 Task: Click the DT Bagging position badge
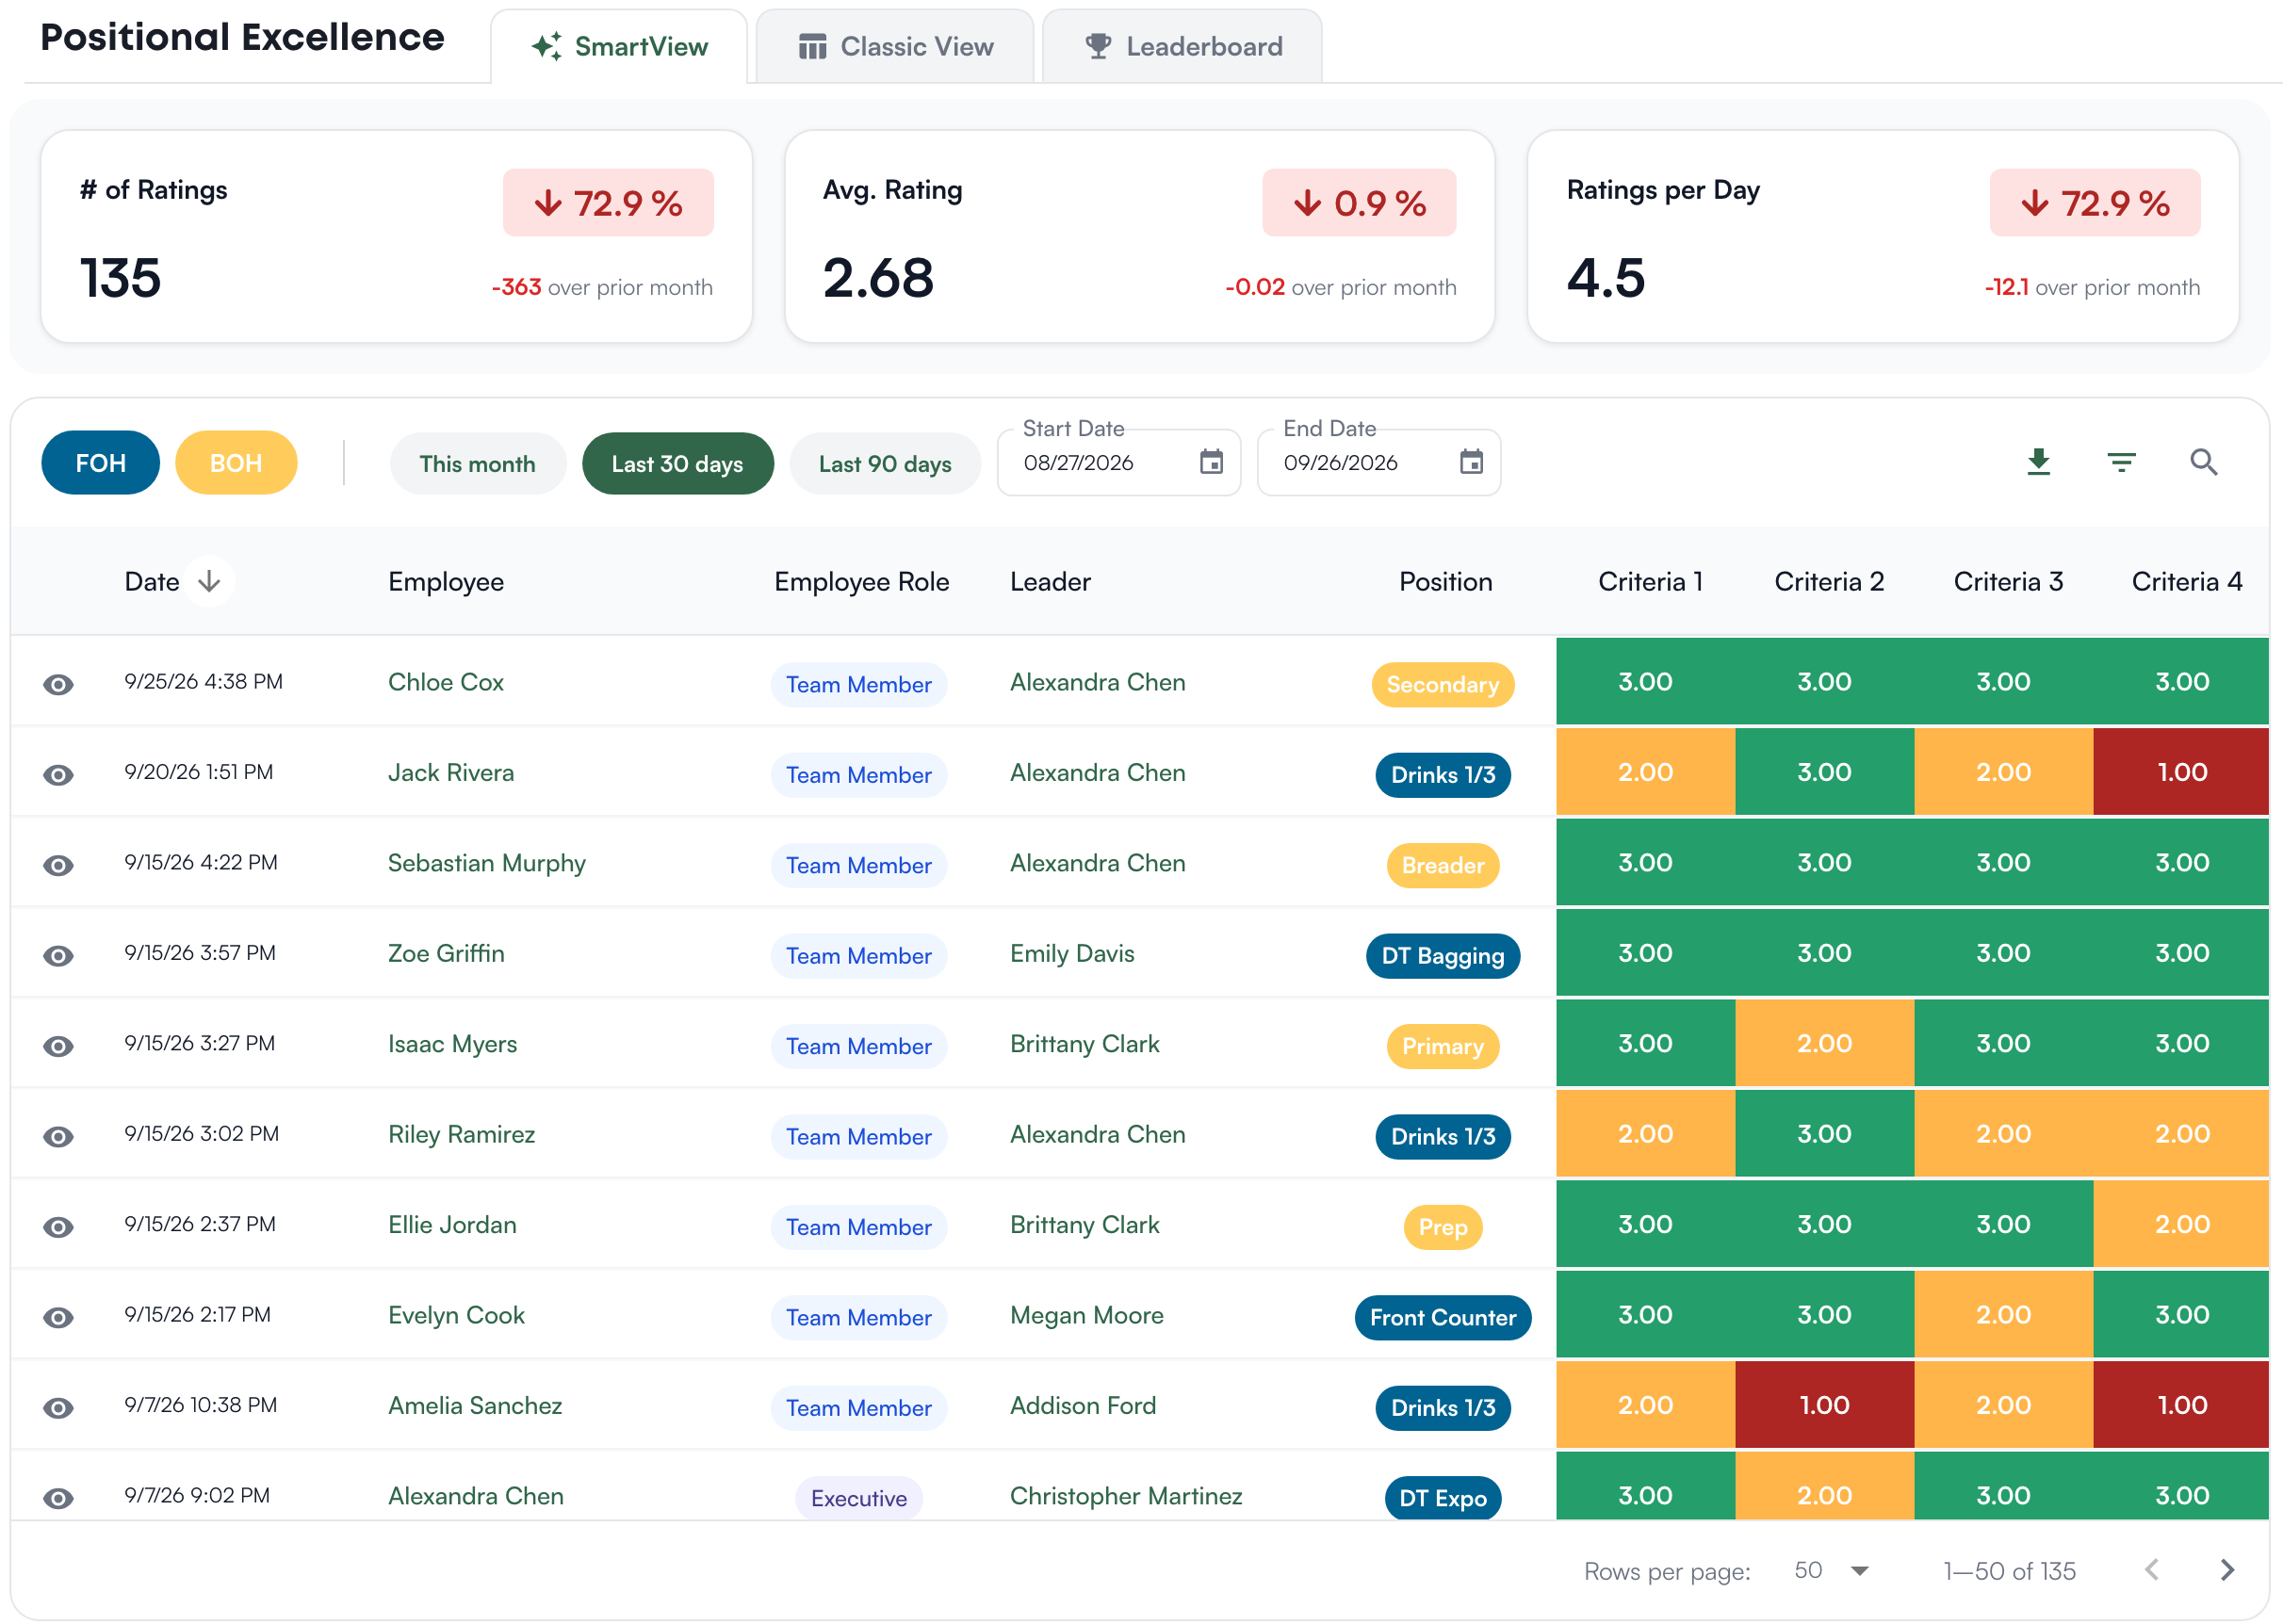pyautogui.click(x=1443, y=956)
